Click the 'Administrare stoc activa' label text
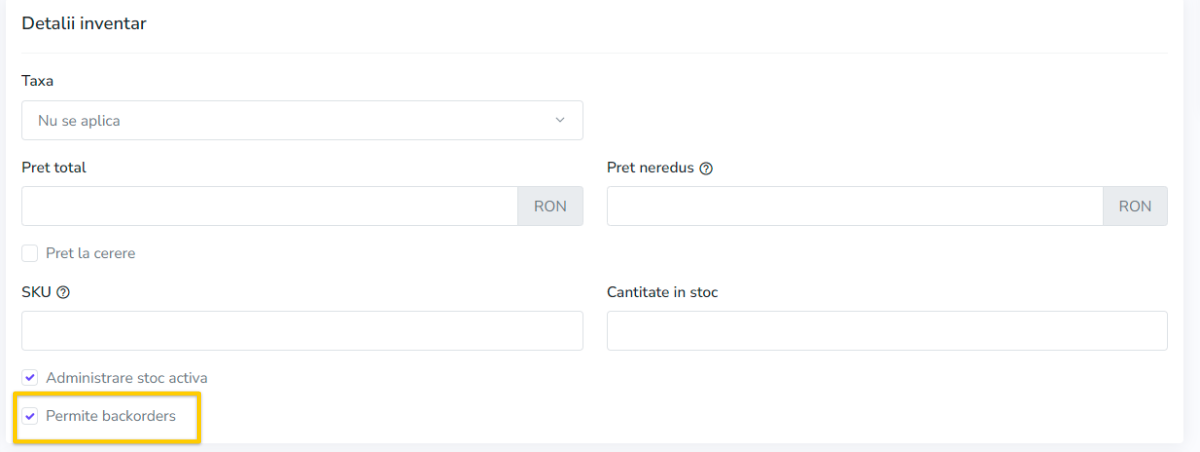 click(127, 378)
